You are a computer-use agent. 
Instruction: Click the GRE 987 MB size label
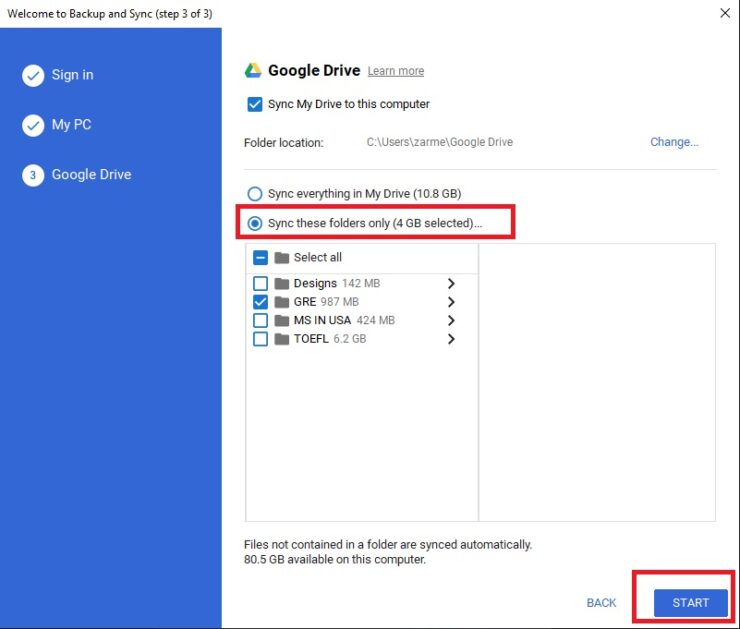340,302
